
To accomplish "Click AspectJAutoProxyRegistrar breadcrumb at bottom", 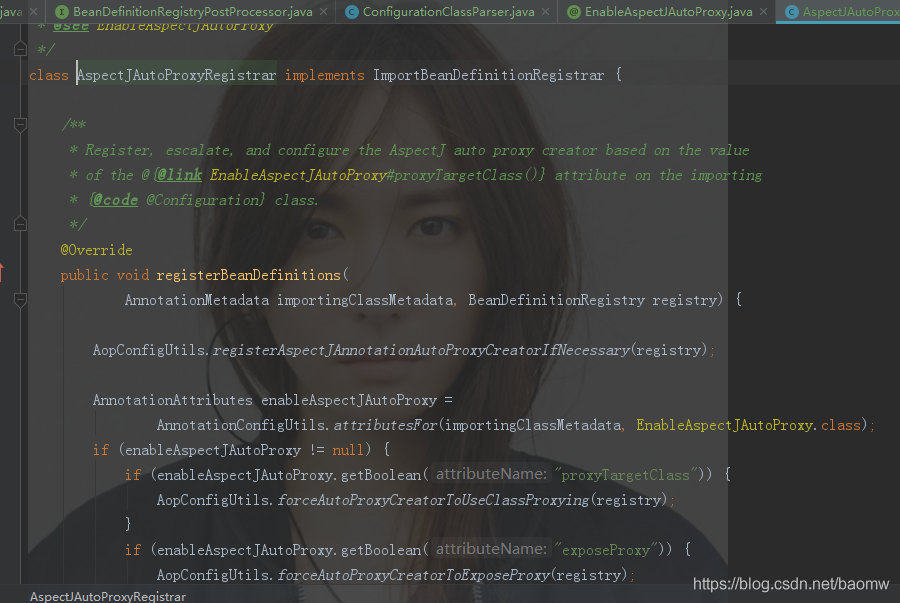I will (108, 597).
